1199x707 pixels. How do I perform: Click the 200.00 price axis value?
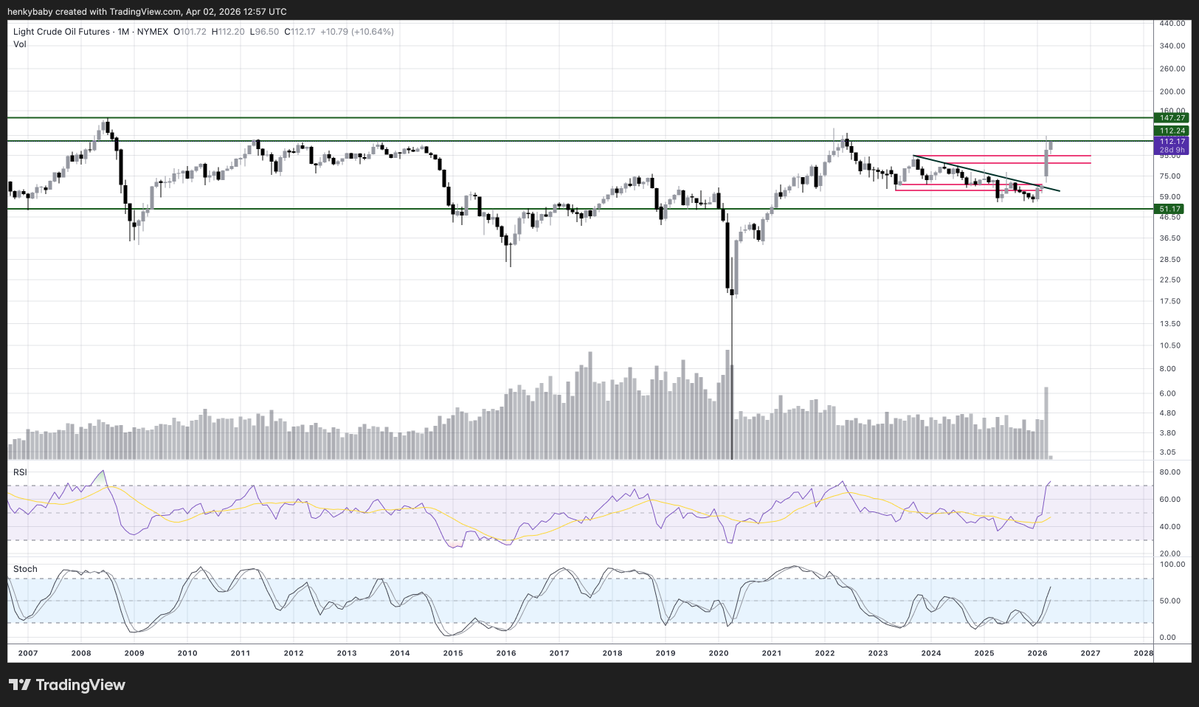[1172, 92]
